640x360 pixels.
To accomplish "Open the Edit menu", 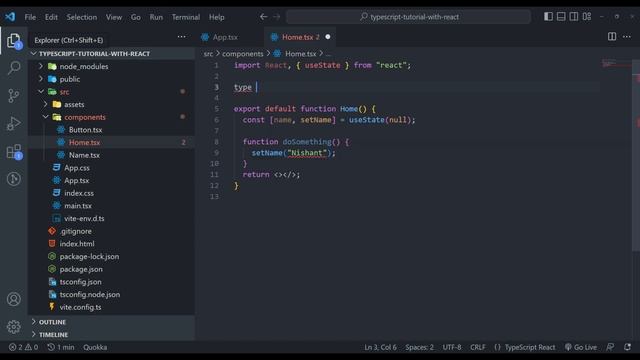I will (x=51, y=17).
